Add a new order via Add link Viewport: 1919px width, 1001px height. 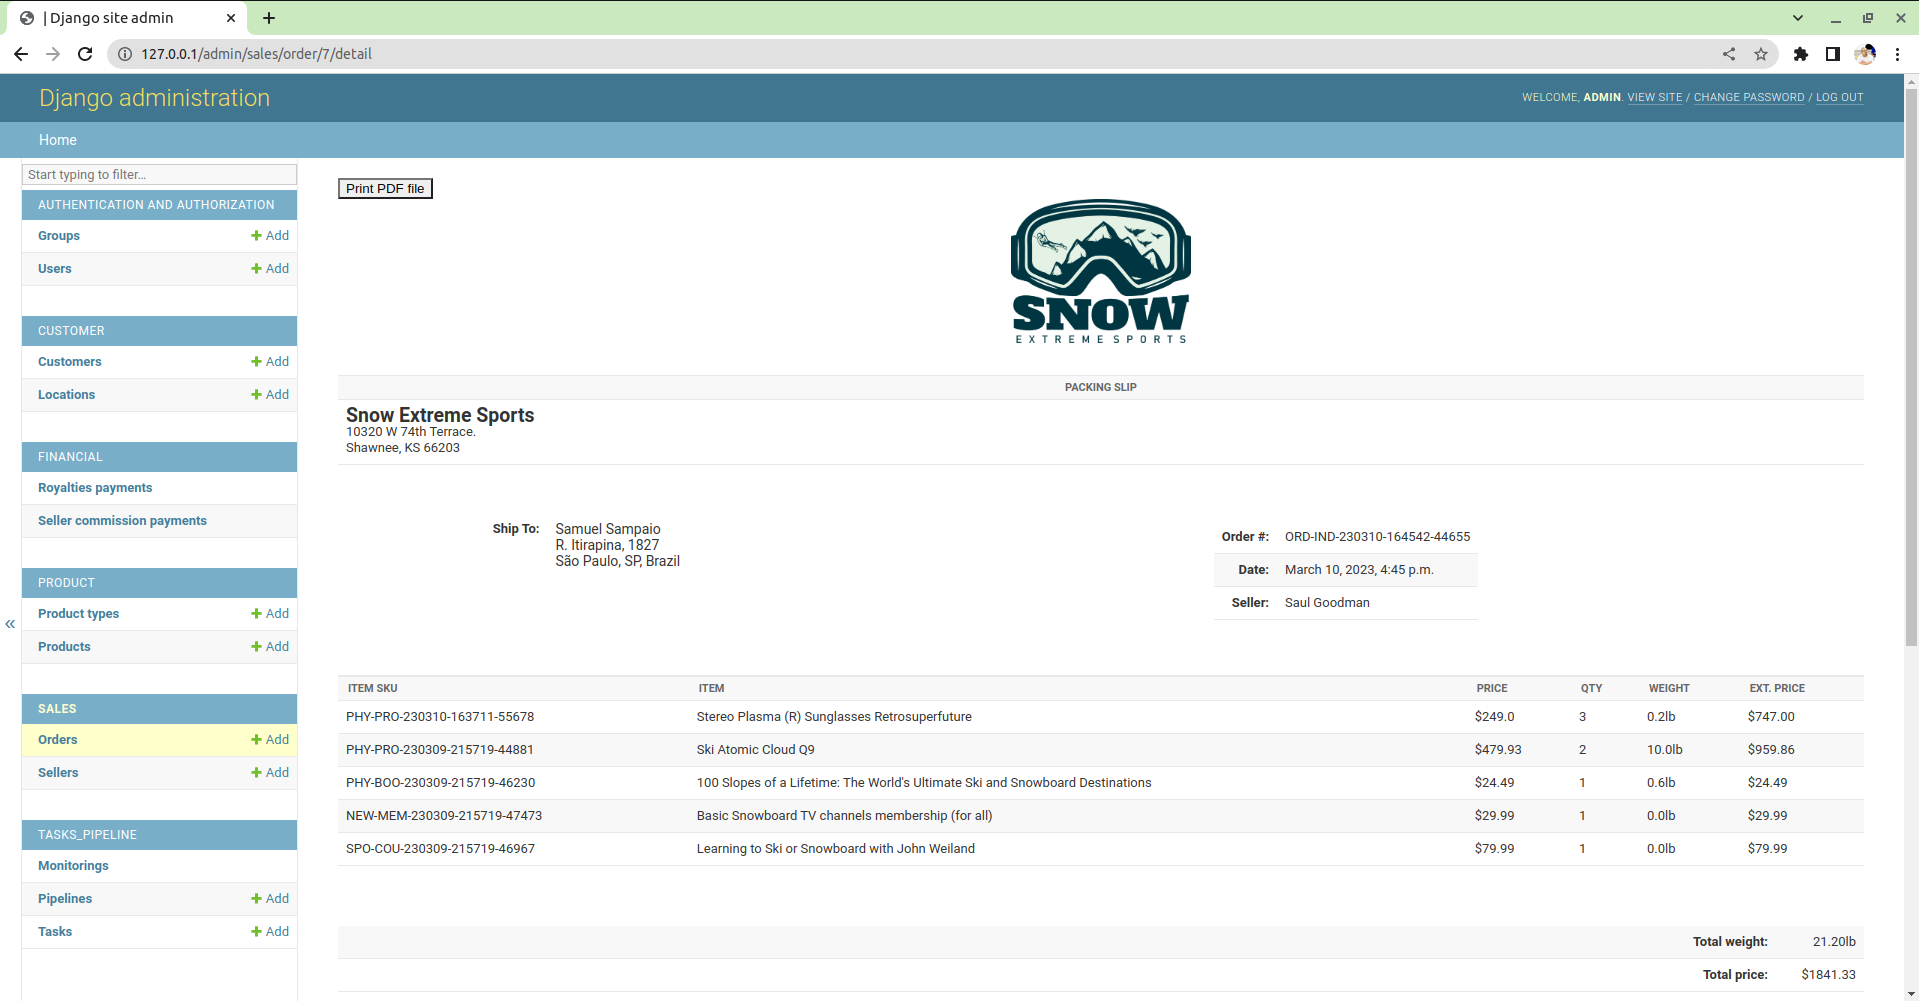coord(270,740)
